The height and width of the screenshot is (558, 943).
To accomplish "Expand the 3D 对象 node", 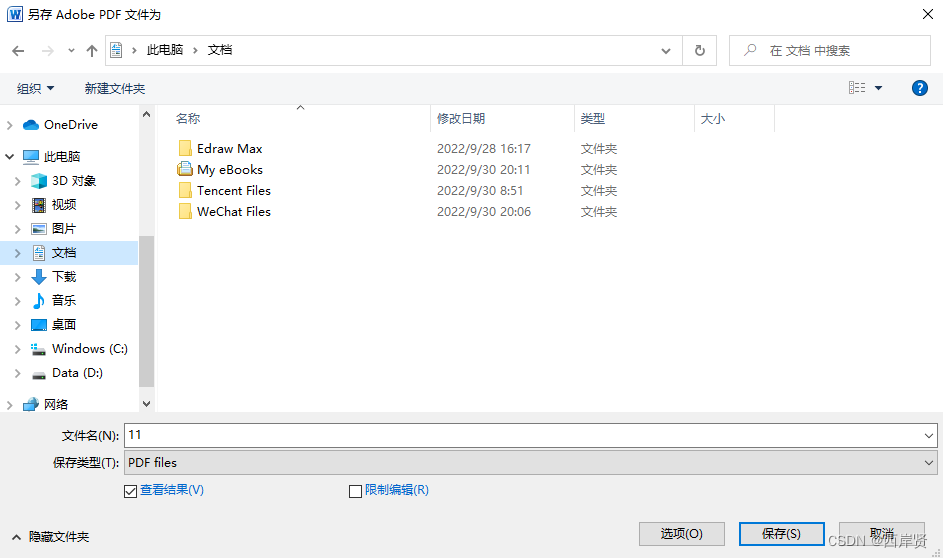I will (17, 181).
